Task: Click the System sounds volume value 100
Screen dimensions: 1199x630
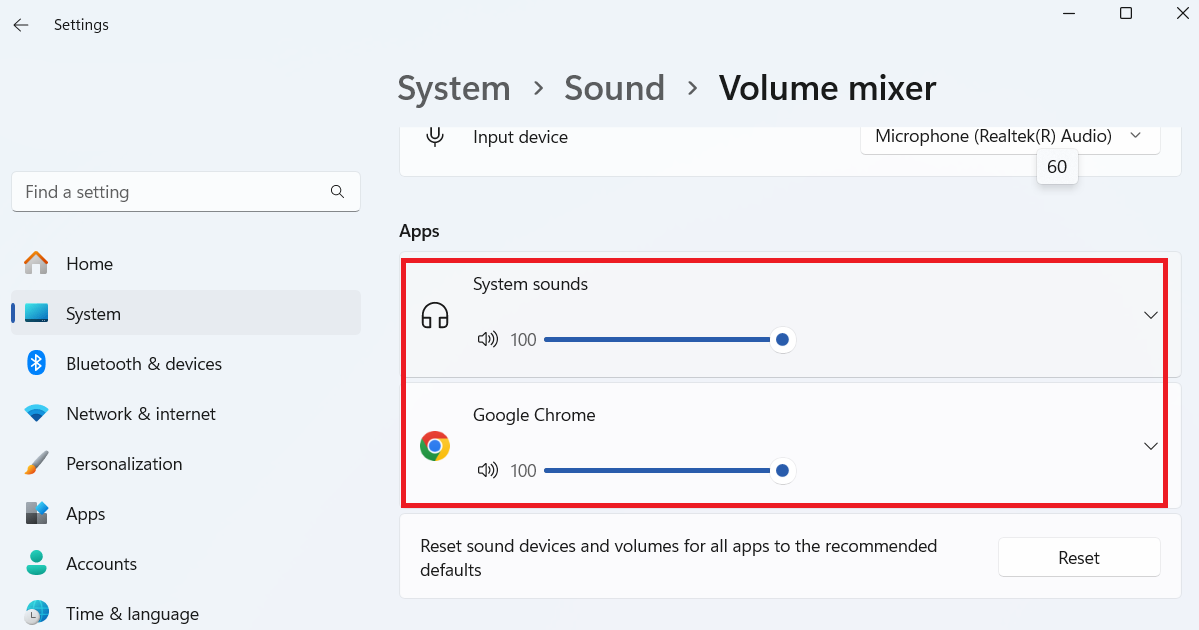Action: pyautogui.click(x=523, y=339)
